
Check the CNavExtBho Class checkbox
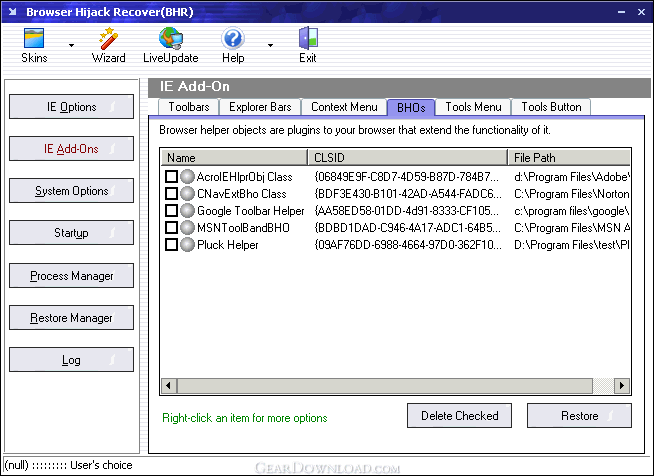pyautogui.click(x=171, y=194)
